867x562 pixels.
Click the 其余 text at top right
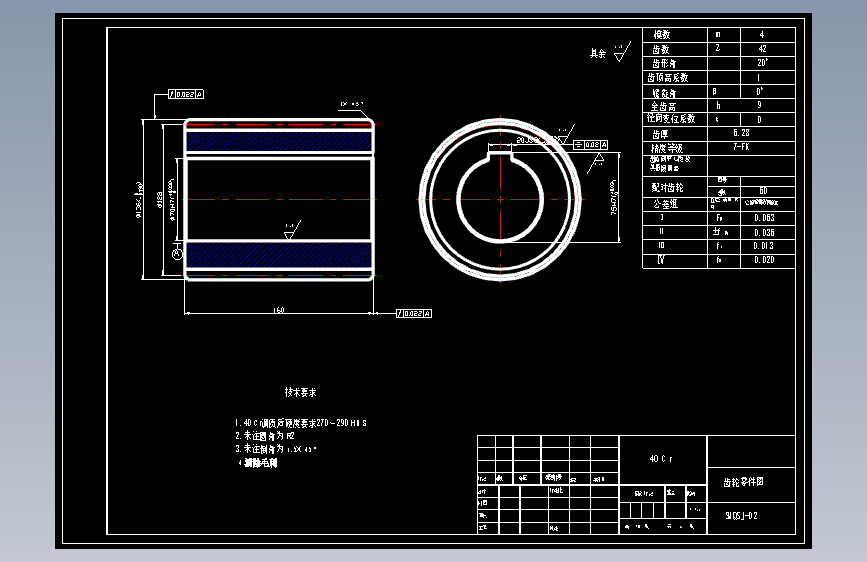598,54
